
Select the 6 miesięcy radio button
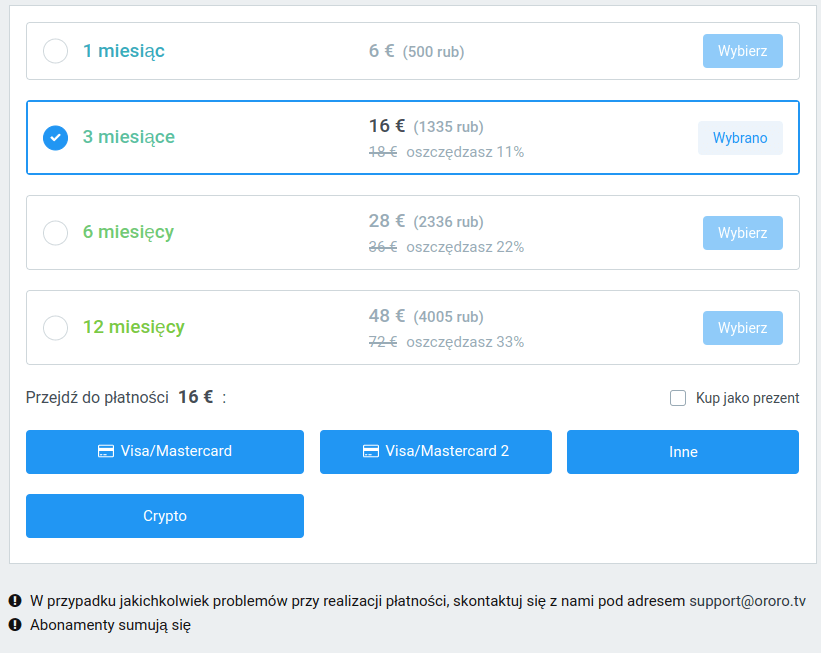click(x=56, y=233)
